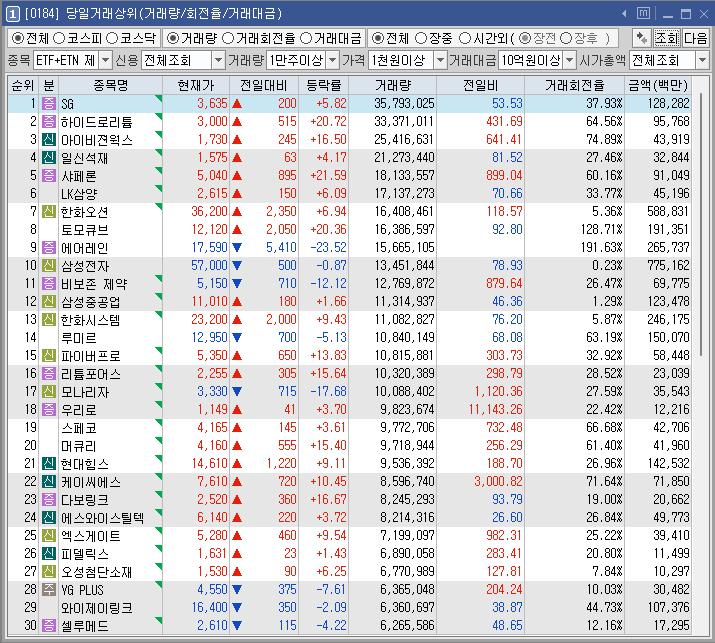
Task: Select the 장후 radio button
Action: 565,38
